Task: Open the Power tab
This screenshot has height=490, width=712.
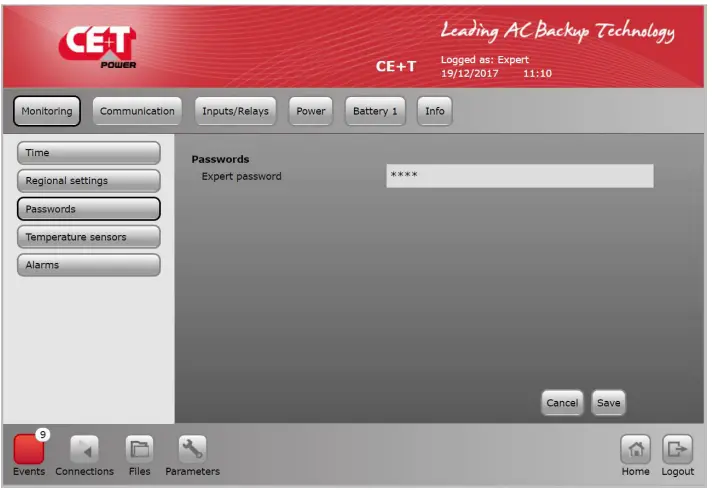Action: [311, 111]
